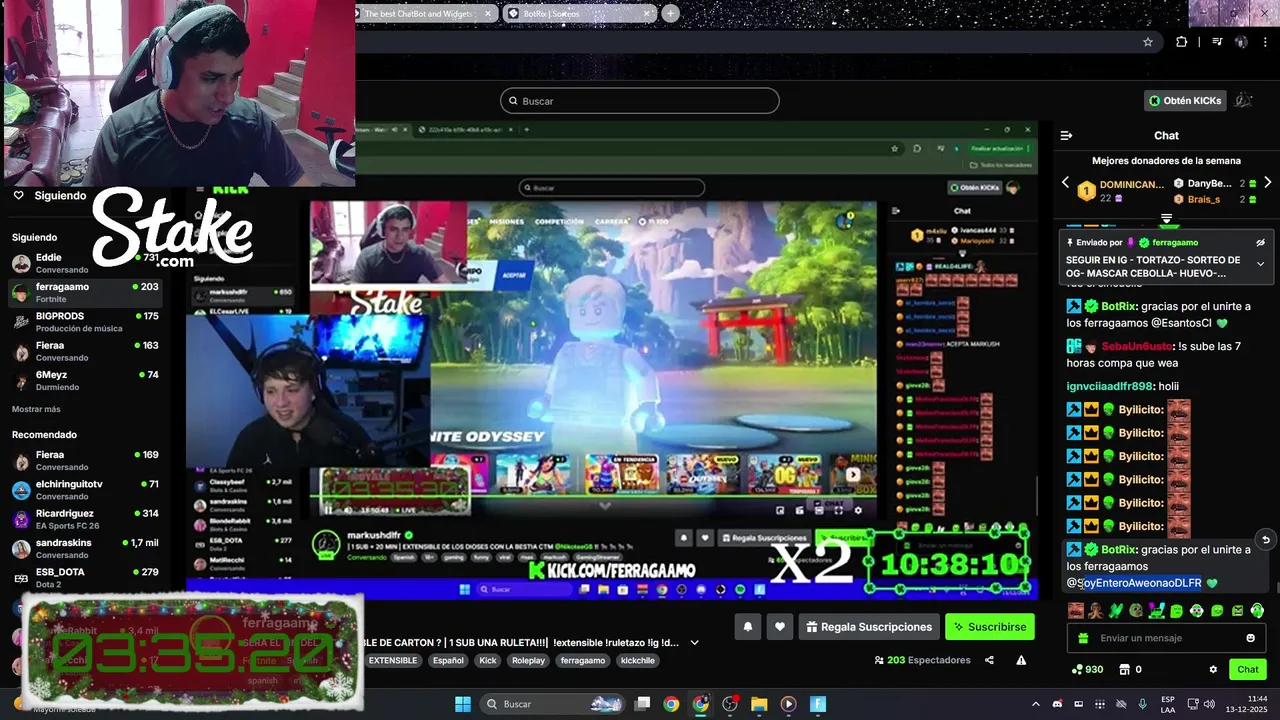Open the profile avatar next to Obtén KICKs
Image resolution: width=1280 pixels, height=720 pixels.
coord(1244,100)
